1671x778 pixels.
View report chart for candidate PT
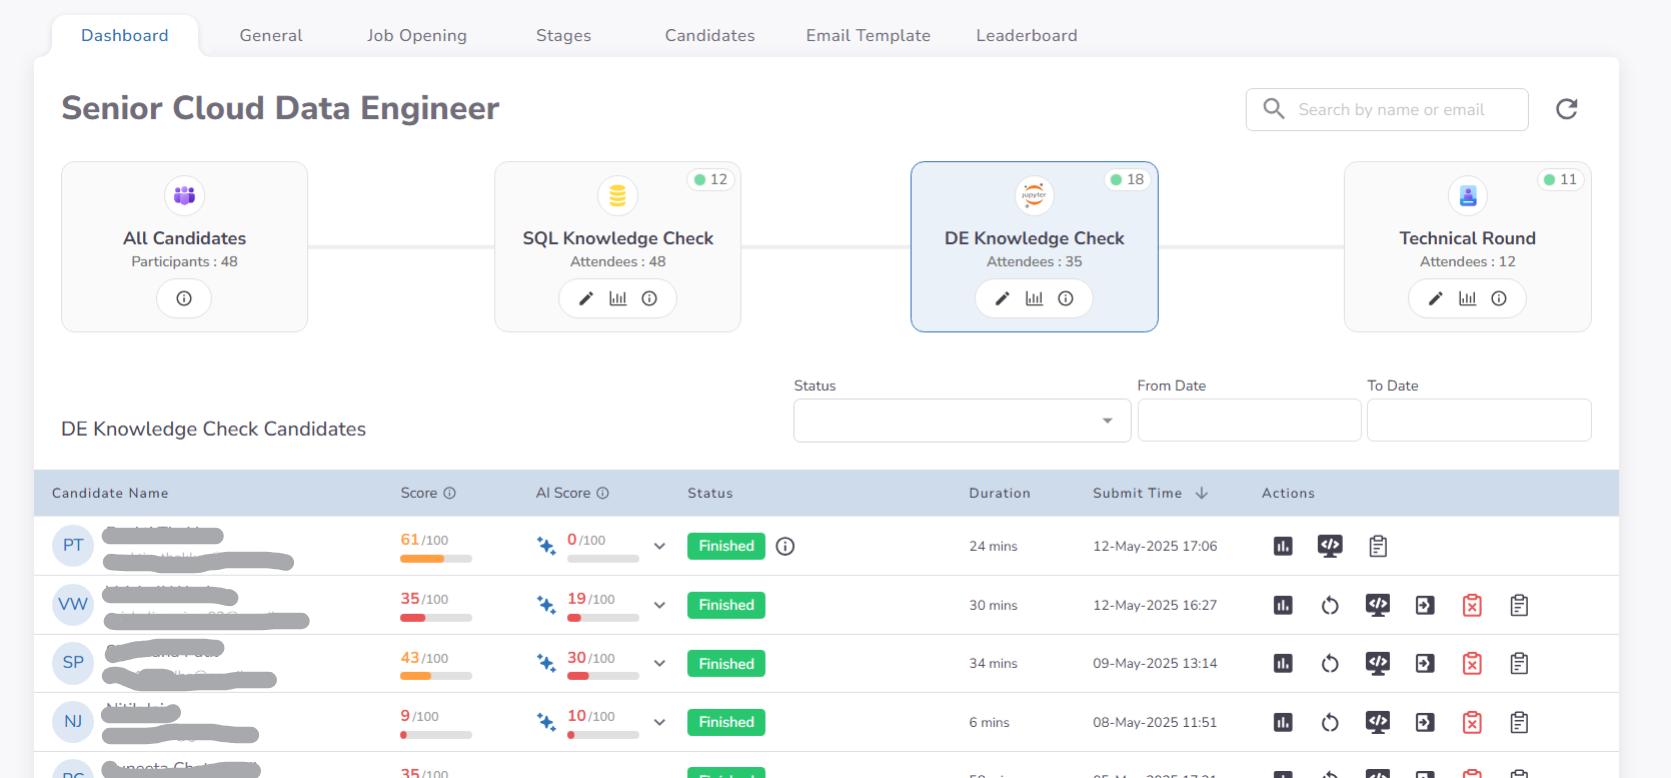click(x=1283, y=546)
